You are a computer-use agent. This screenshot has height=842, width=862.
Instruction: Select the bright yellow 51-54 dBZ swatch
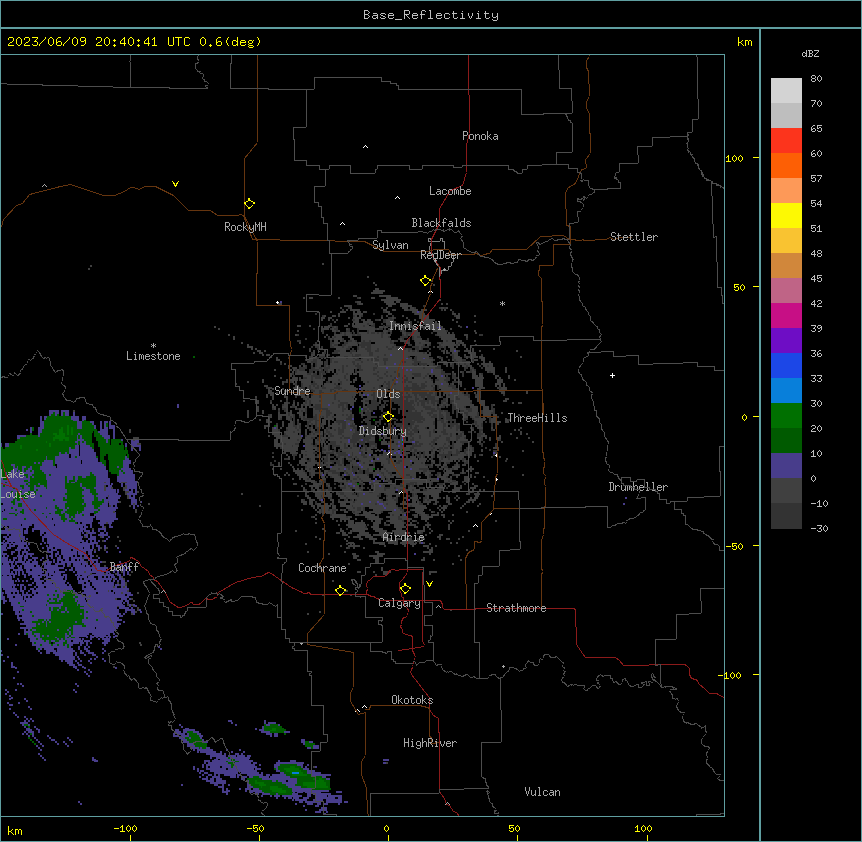point(786,215)
